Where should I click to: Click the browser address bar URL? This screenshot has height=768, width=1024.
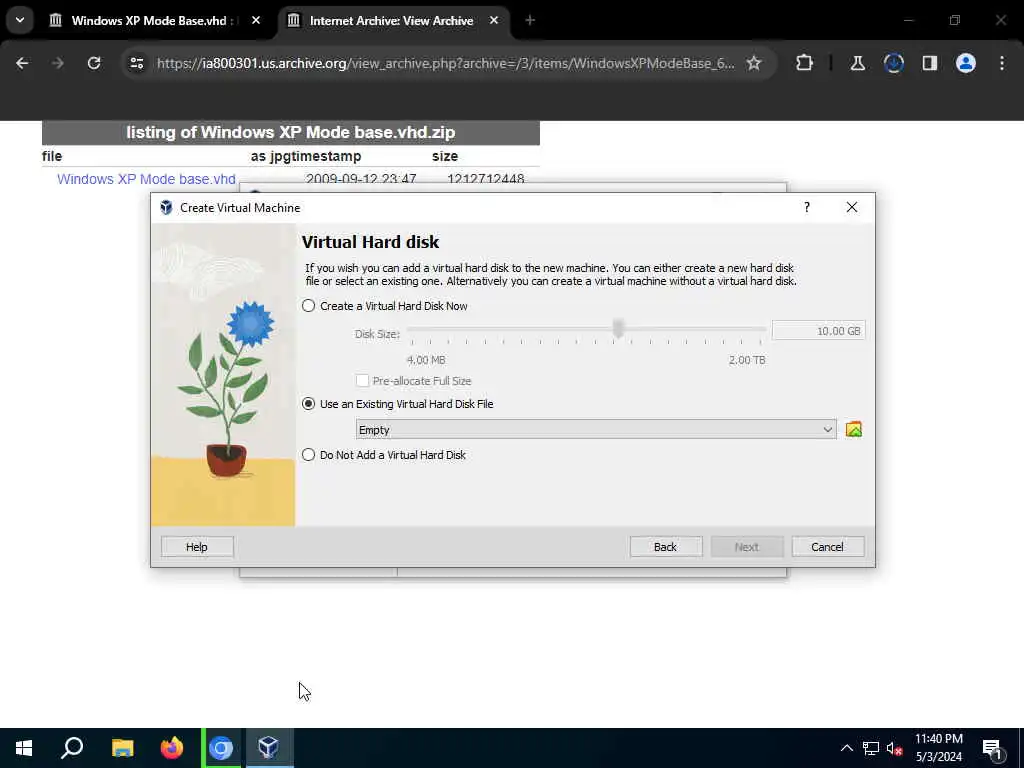(445, 63)
